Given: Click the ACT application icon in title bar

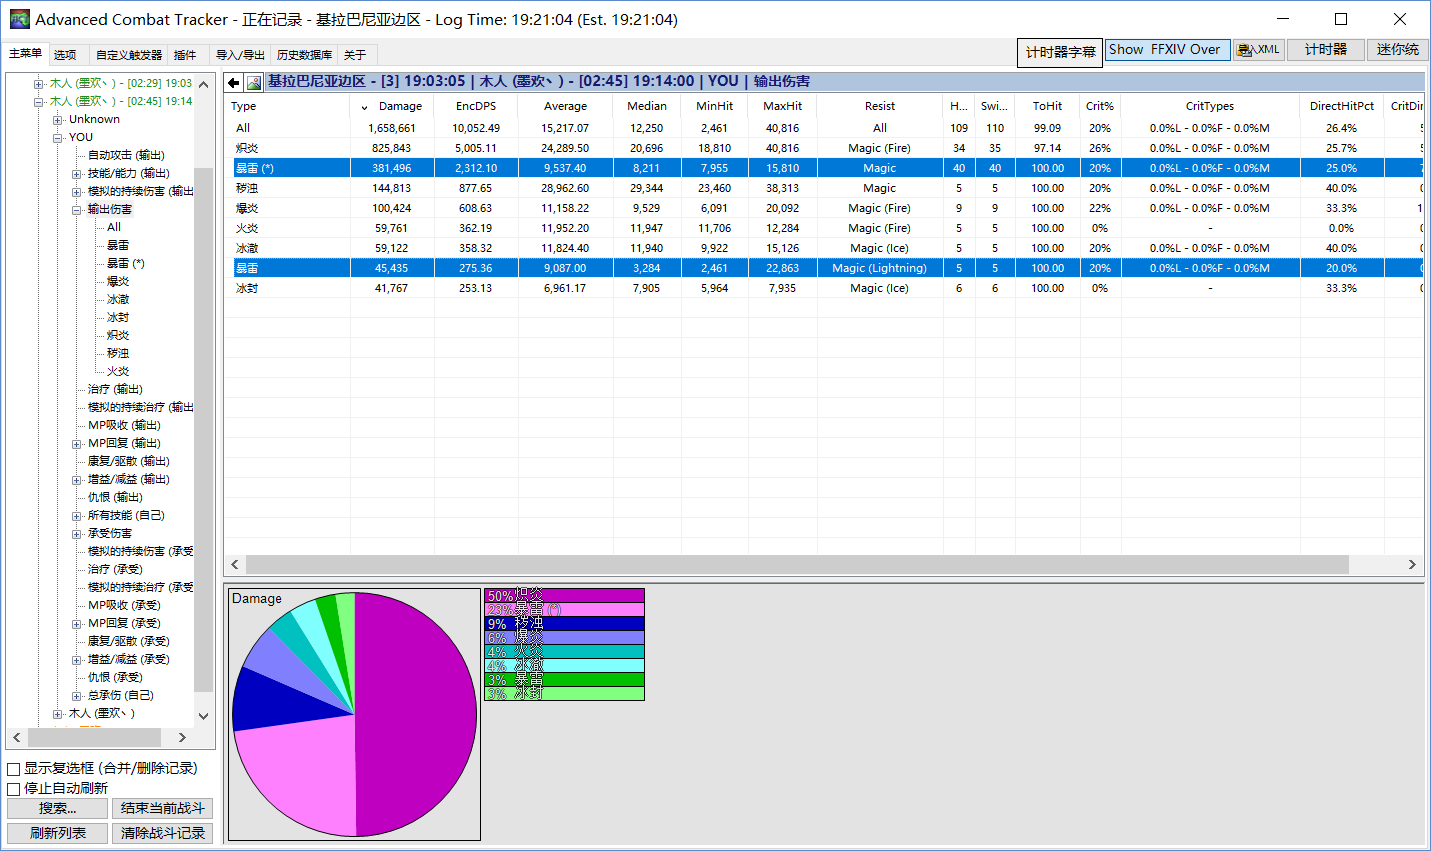Looking at the screenshot, I should 19,19.
